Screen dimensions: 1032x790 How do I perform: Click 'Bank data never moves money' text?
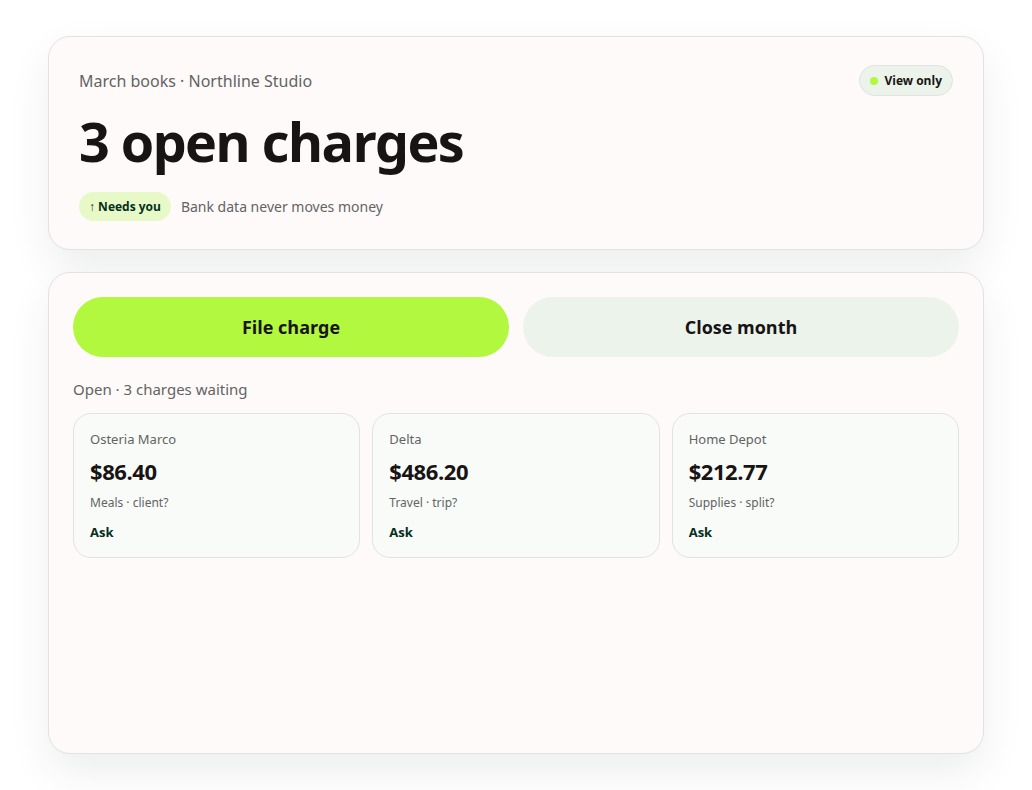pos(282,207)
